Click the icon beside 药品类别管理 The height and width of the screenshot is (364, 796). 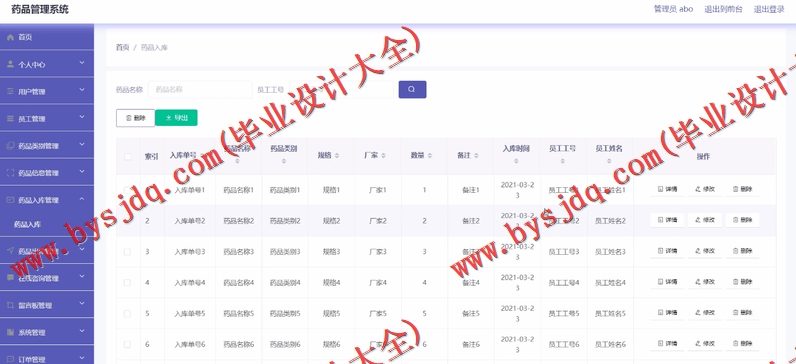10,146
